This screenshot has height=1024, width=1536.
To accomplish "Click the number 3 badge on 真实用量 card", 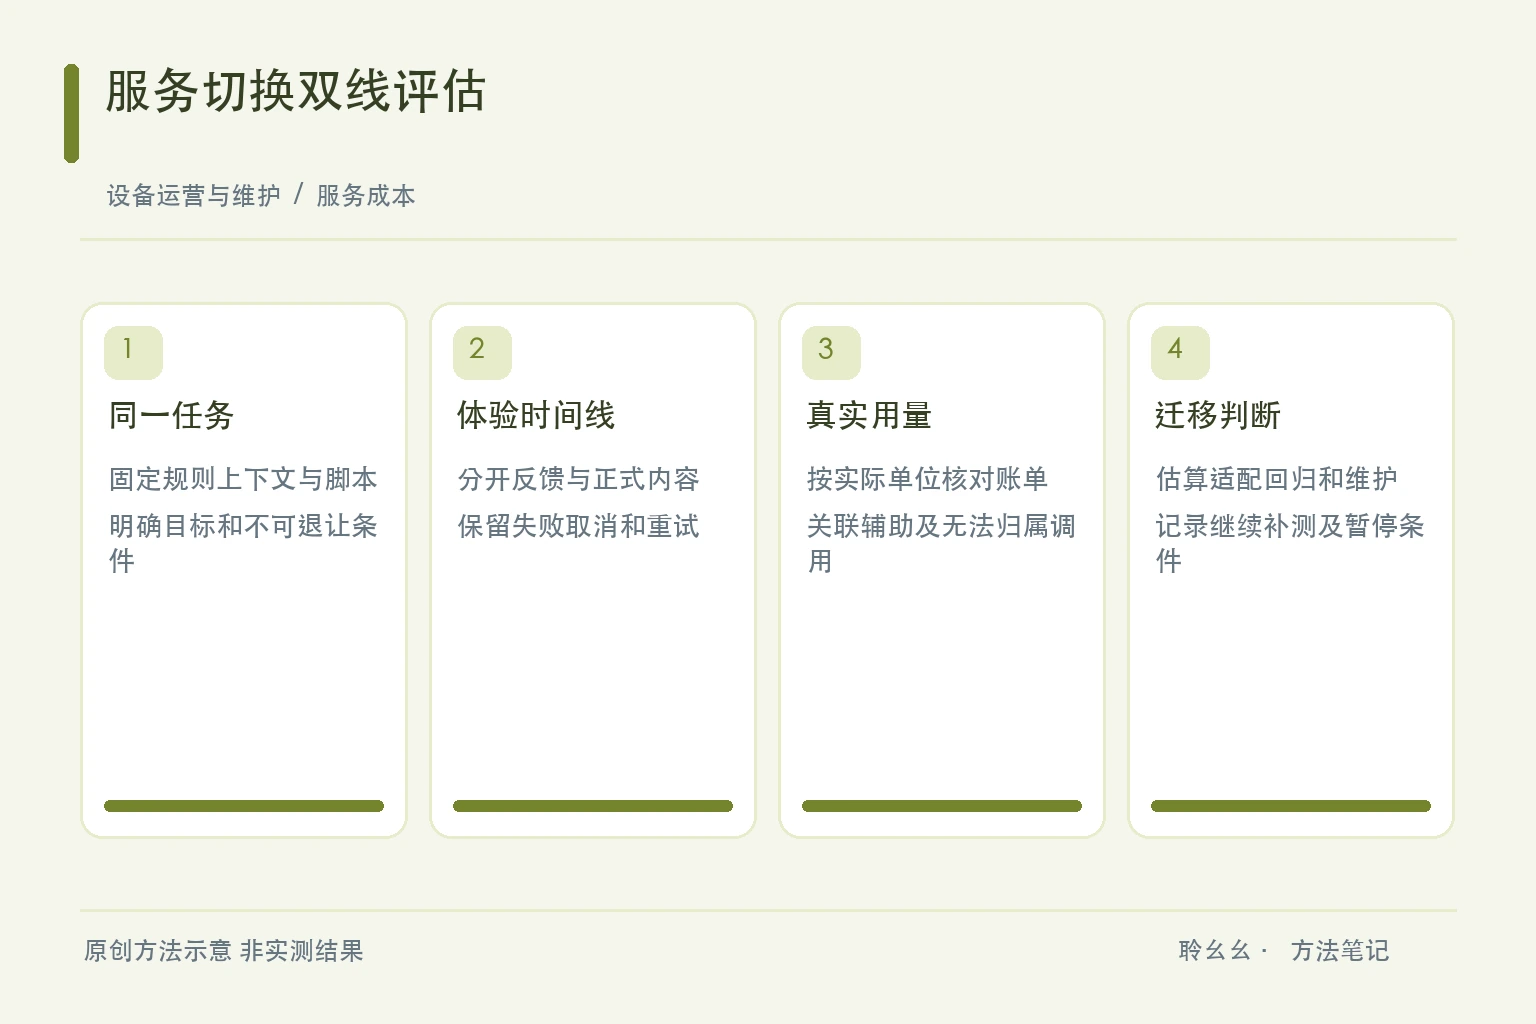I will coord(831,353).
